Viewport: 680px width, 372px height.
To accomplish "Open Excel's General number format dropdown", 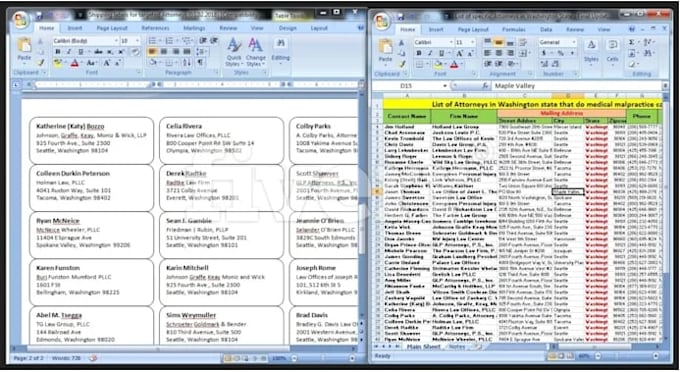I will pyautogui.click(x=573, y=42).
